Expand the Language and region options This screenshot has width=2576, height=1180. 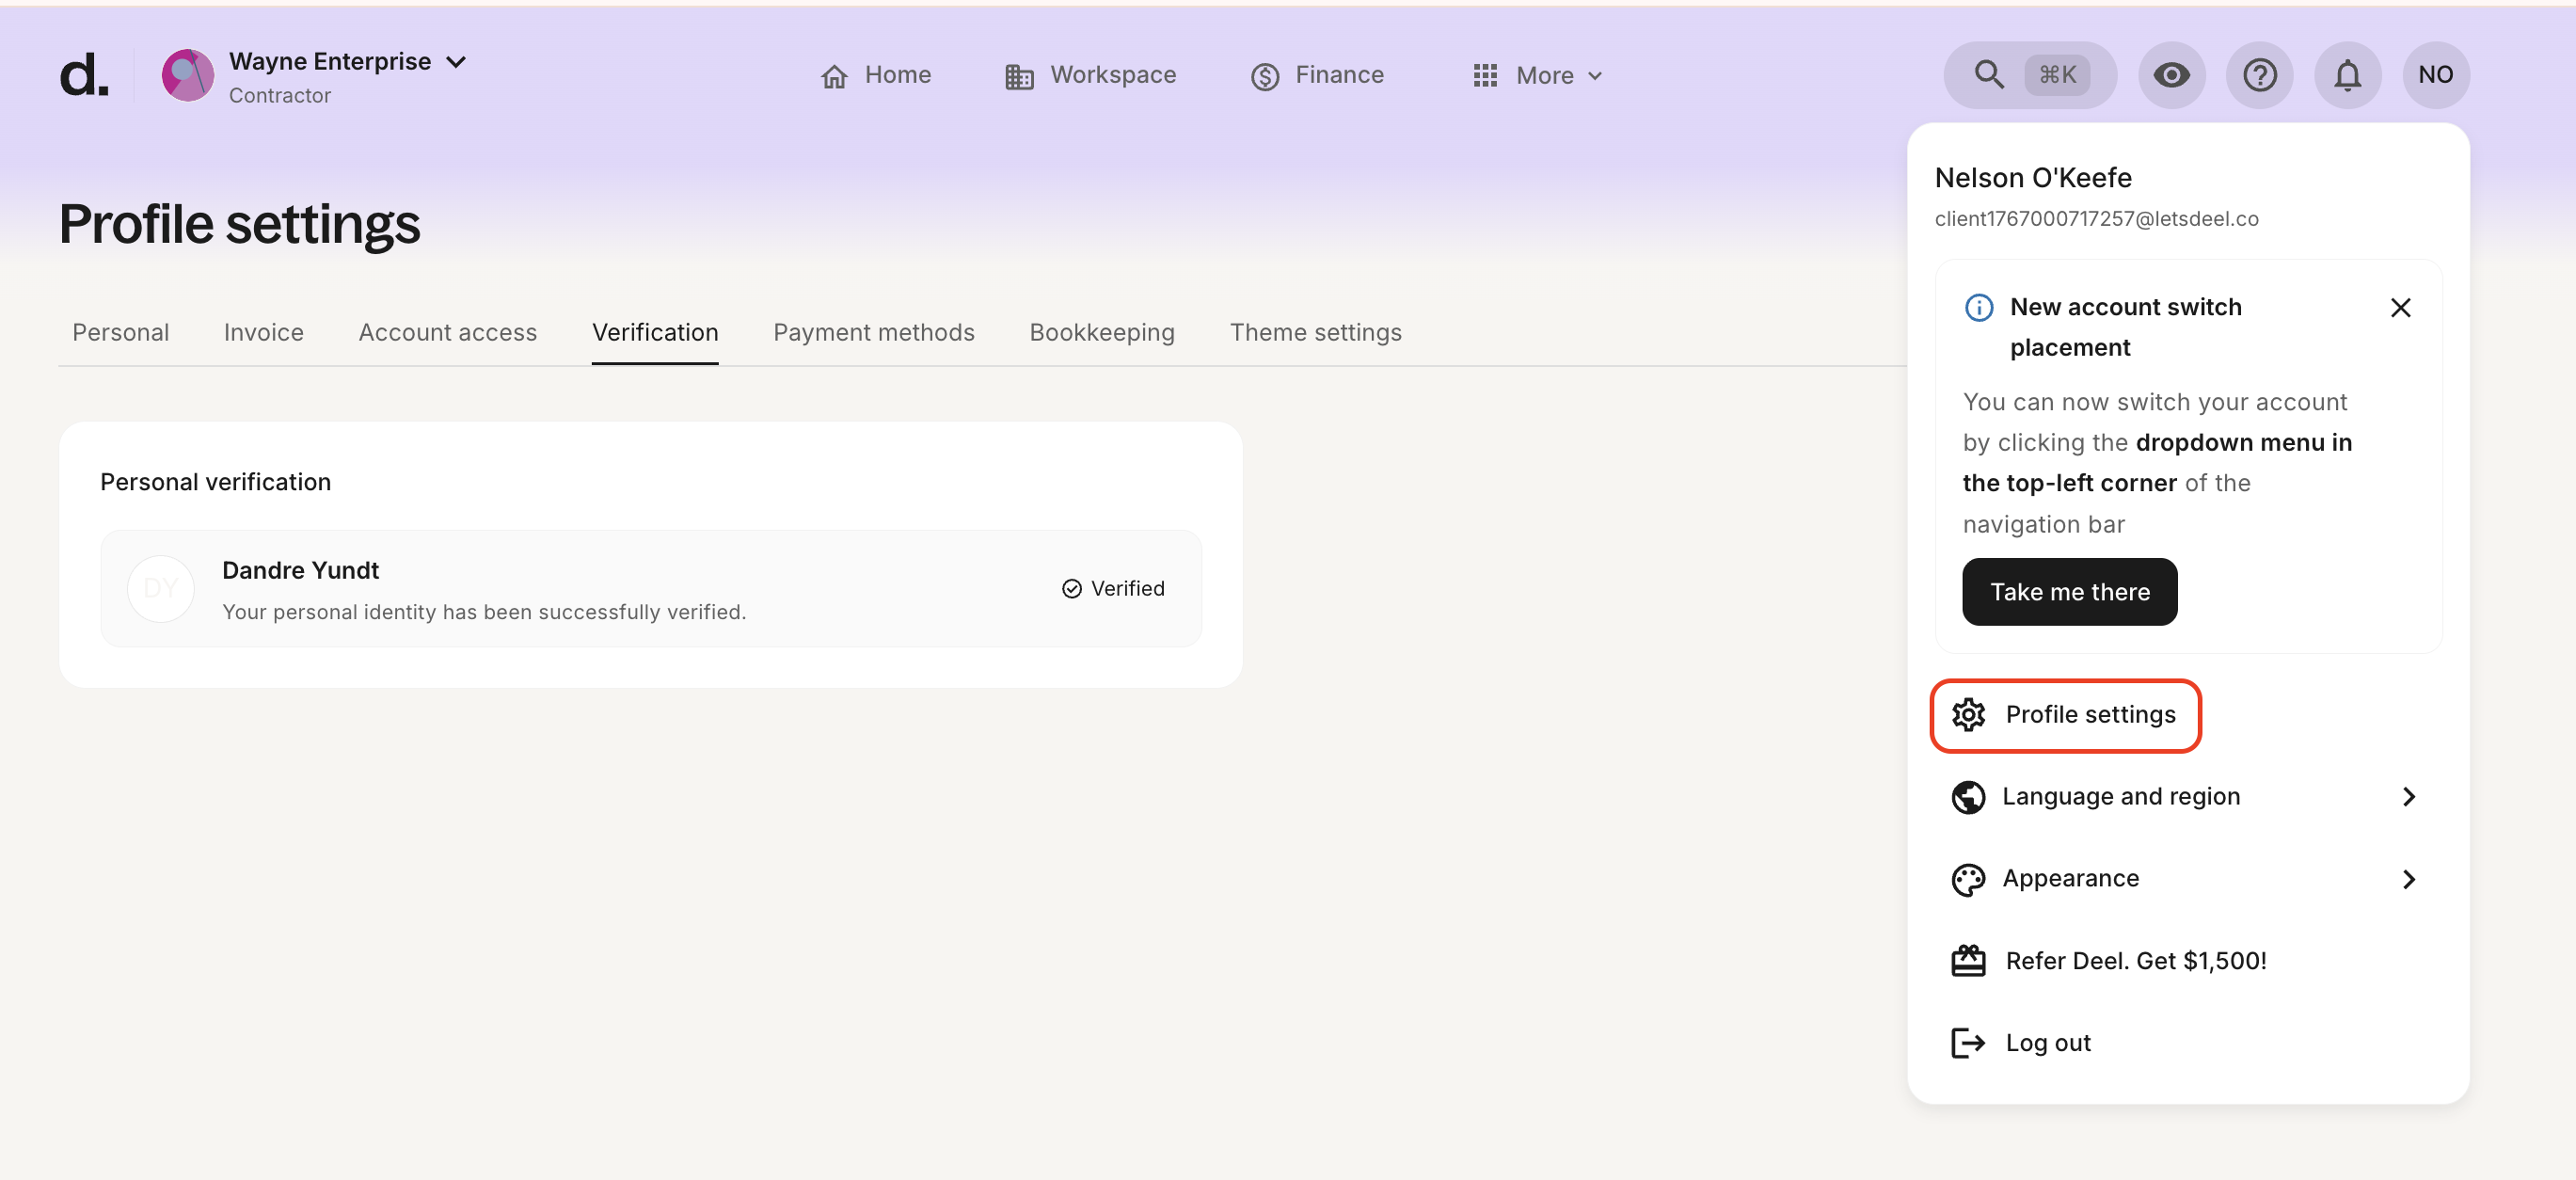(2410, 796)
